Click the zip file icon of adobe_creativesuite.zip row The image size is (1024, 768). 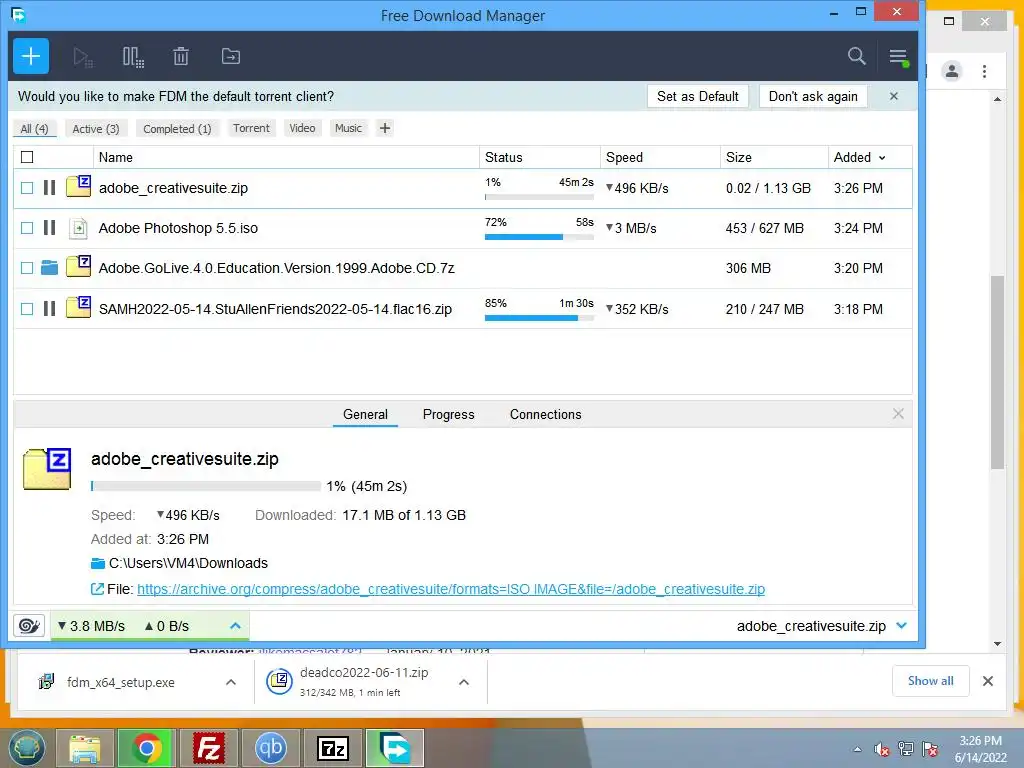tap(78, 187)
